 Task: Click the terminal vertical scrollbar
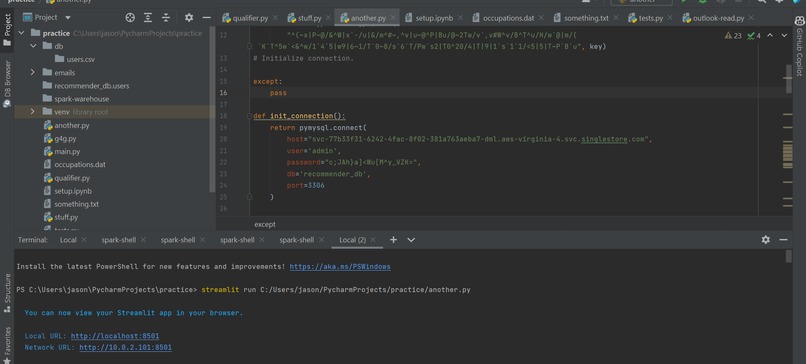pos(789,257)
